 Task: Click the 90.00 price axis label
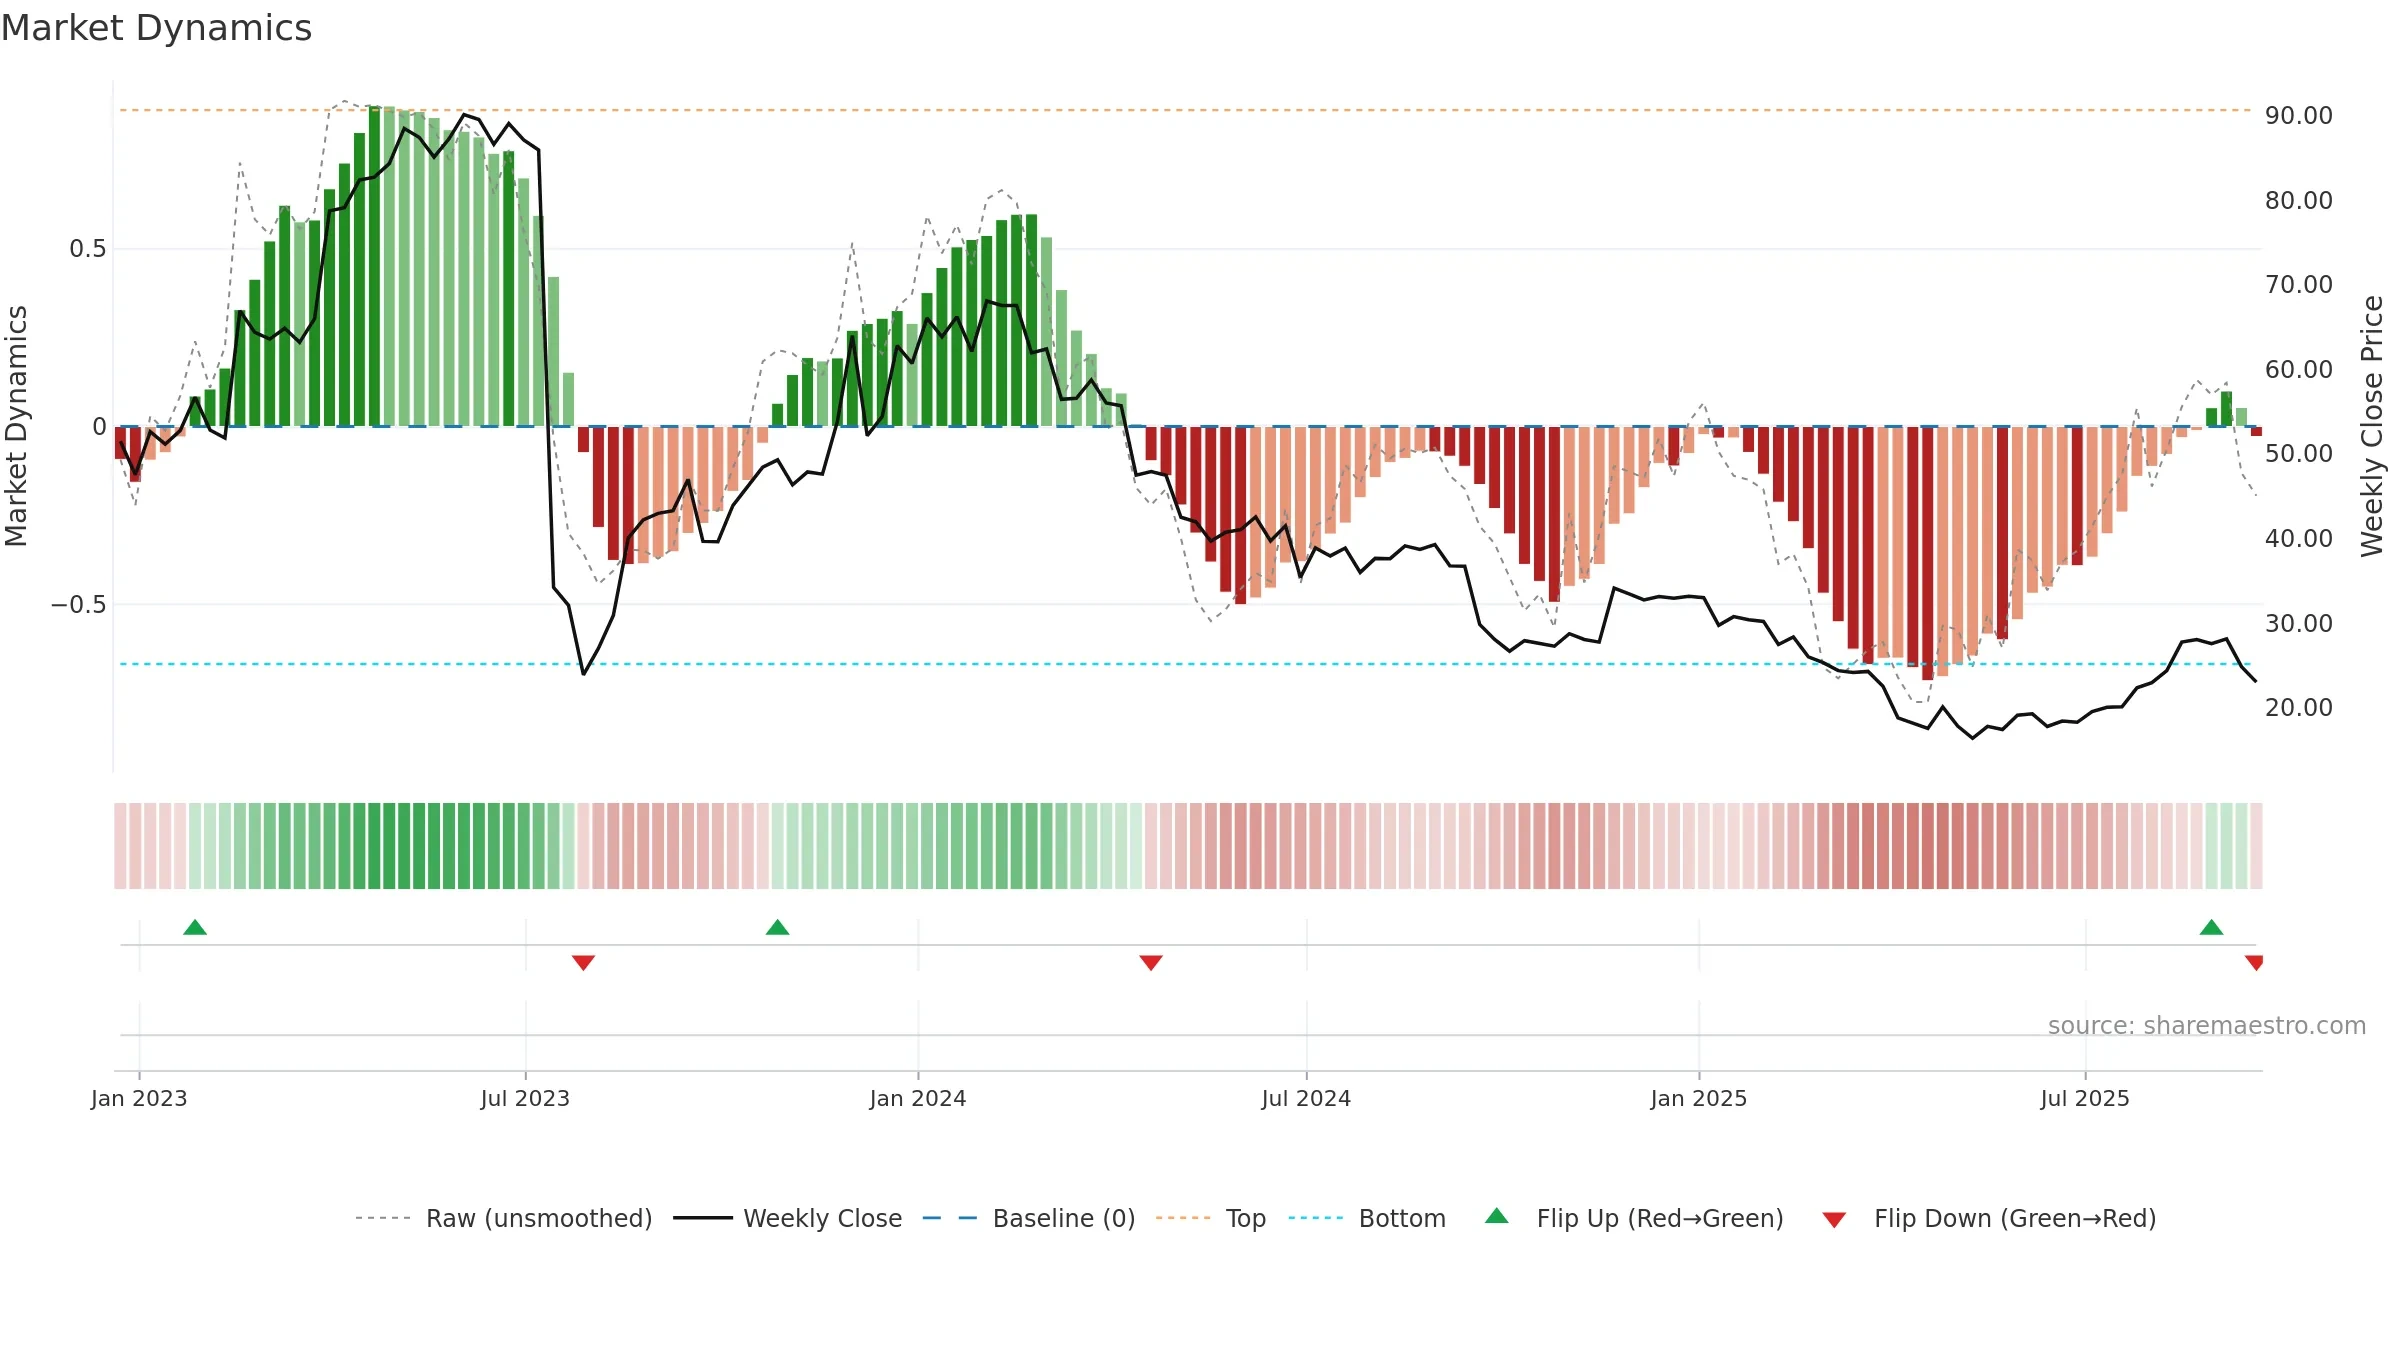tap(2299, 116)
